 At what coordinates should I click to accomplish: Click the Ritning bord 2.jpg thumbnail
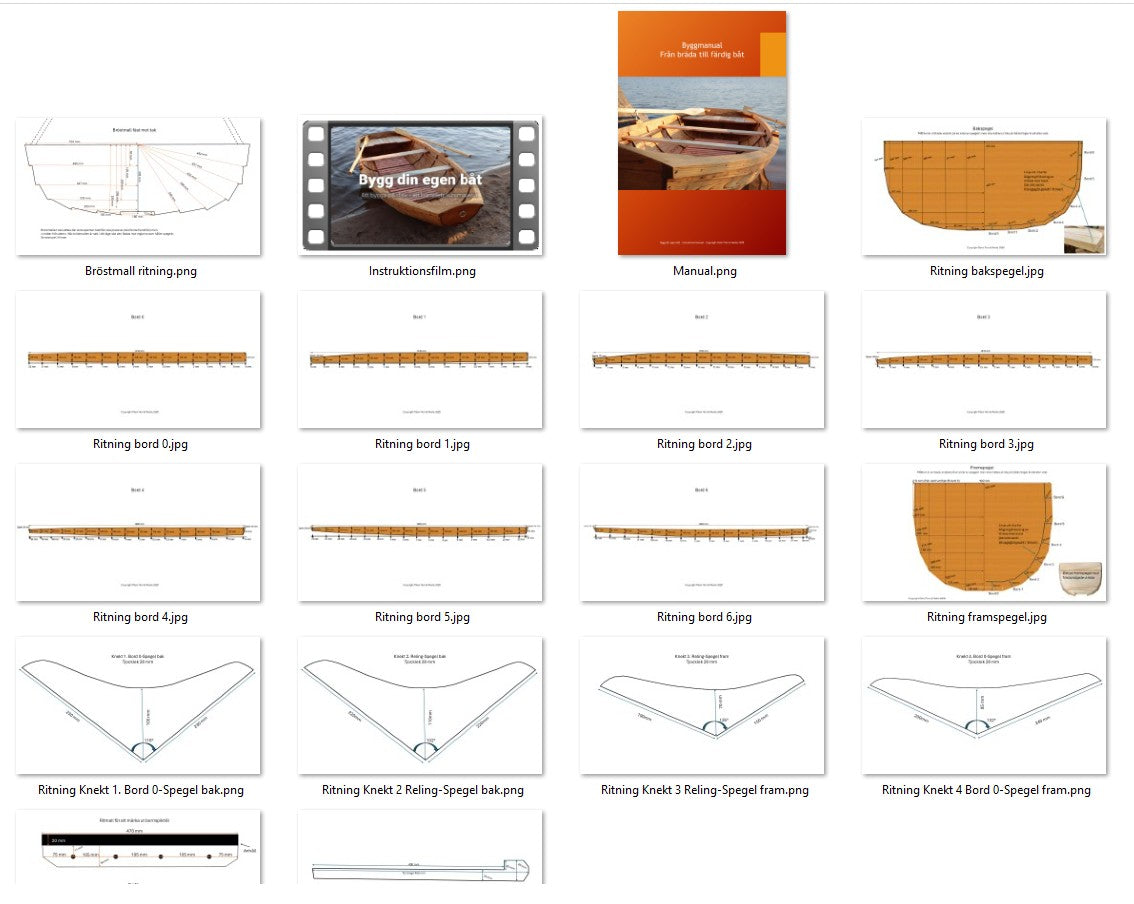pos(702,359)
